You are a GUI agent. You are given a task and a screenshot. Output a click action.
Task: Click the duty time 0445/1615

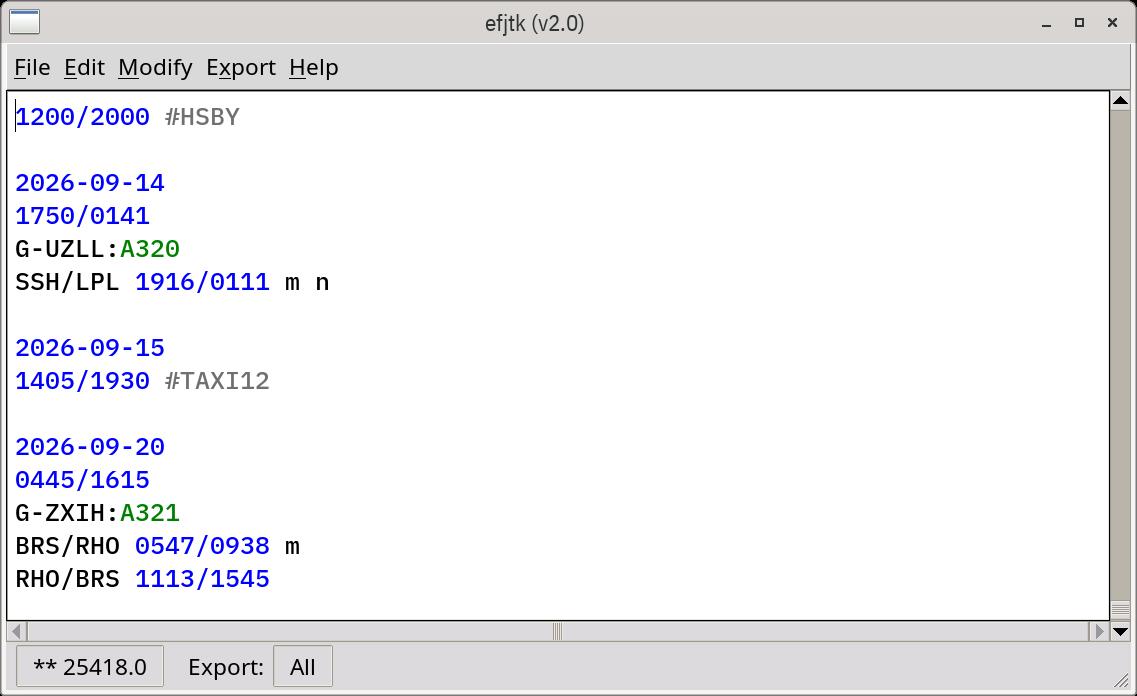(x=82, y=480)
